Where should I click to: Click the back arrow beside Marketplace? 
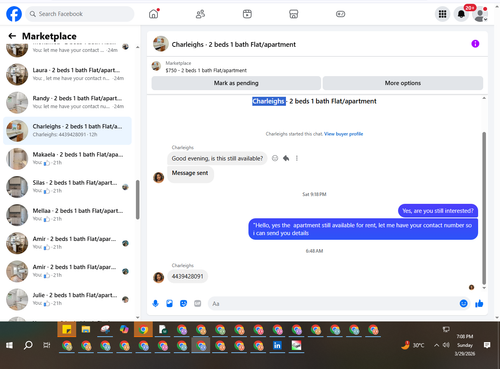pos(12,36)
